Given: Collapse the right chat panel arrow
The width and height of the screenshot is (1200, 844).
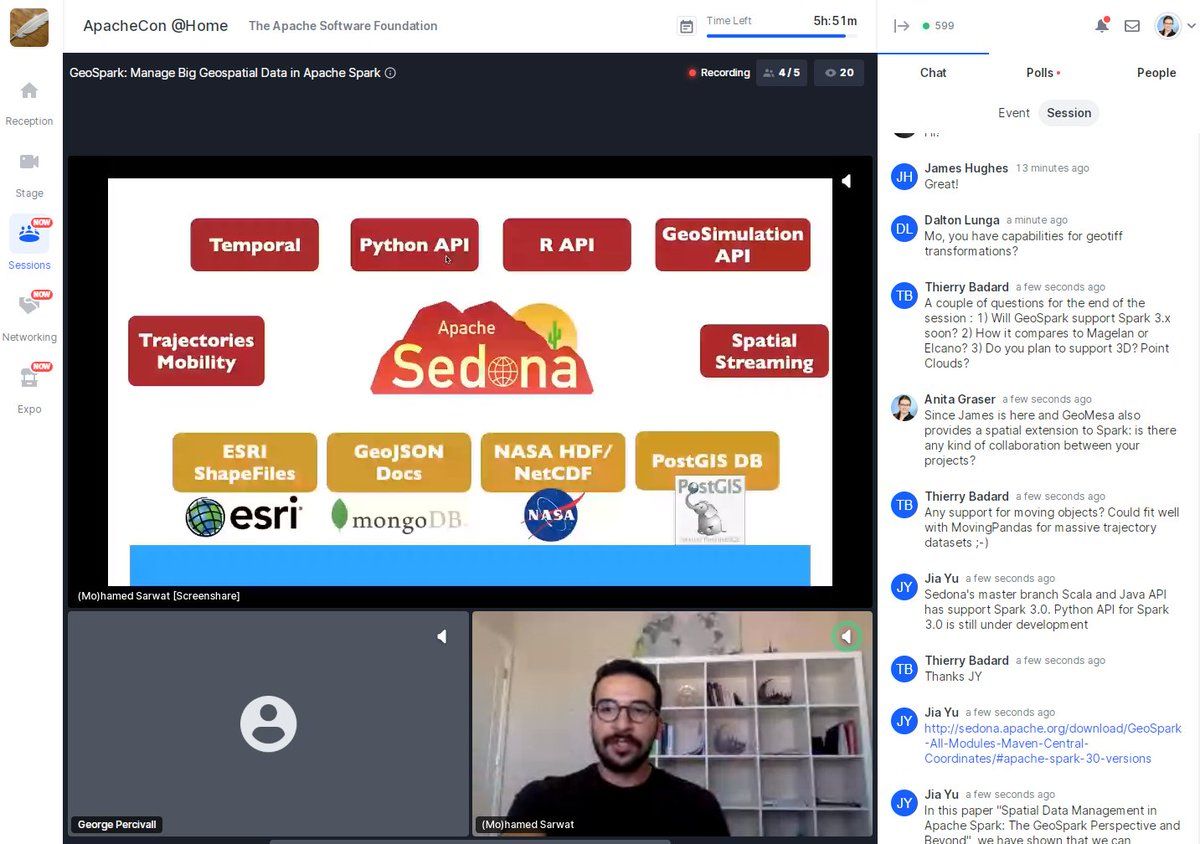Looking at the screenshot, I should click(x=901, y=26).
